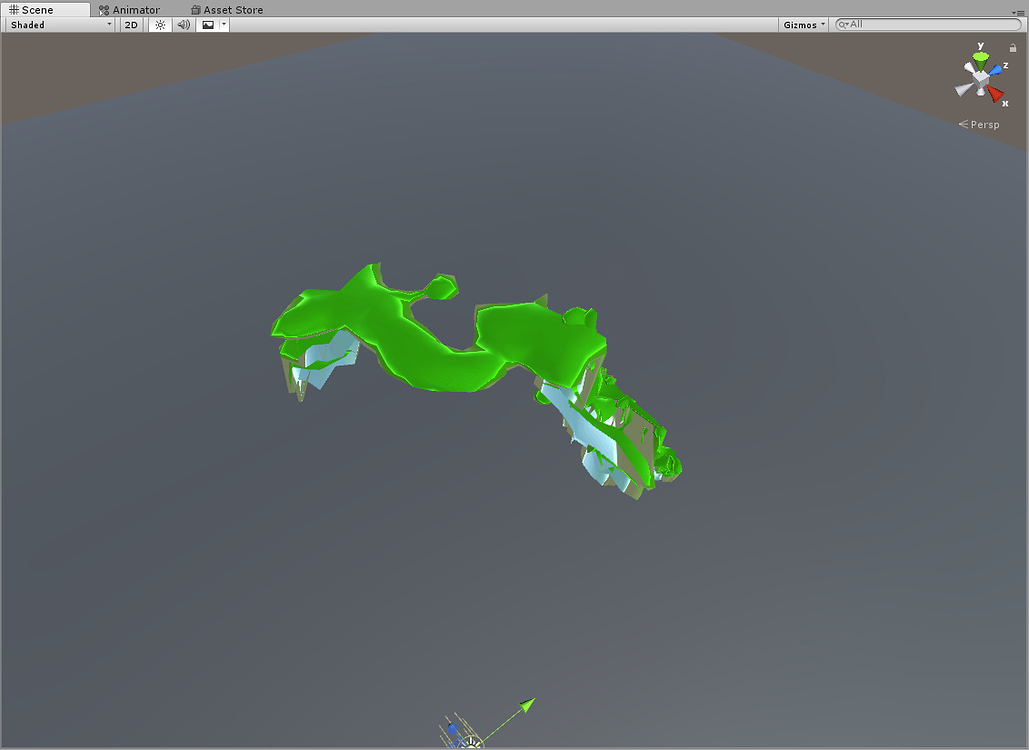
Task: Toggle scene audio with the speaker icon
Action: (183, 24)
